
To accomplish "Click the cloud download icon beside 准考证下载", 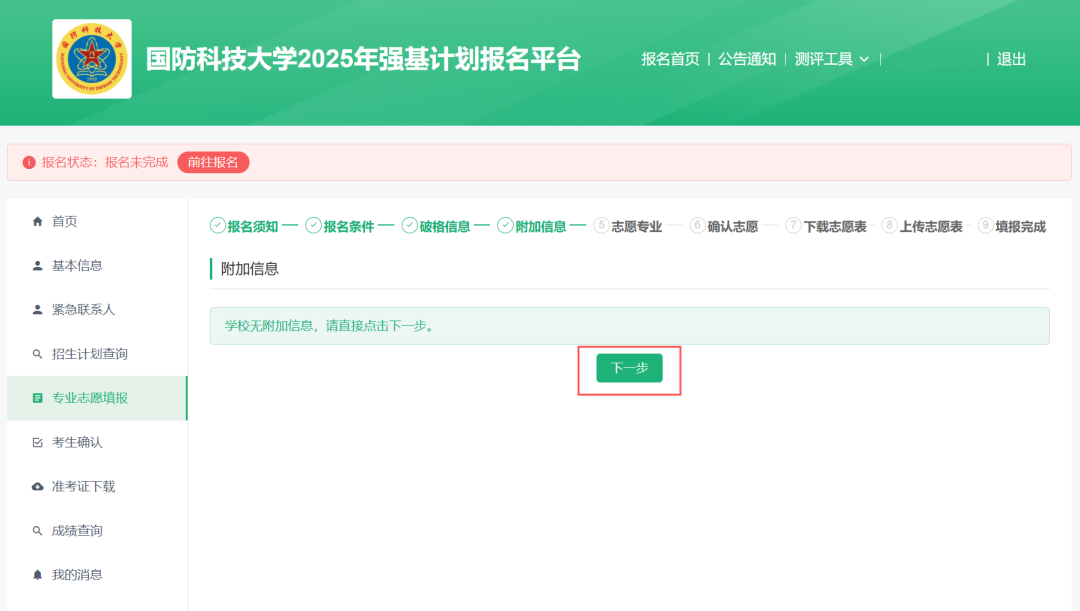I will click(37, 486).
